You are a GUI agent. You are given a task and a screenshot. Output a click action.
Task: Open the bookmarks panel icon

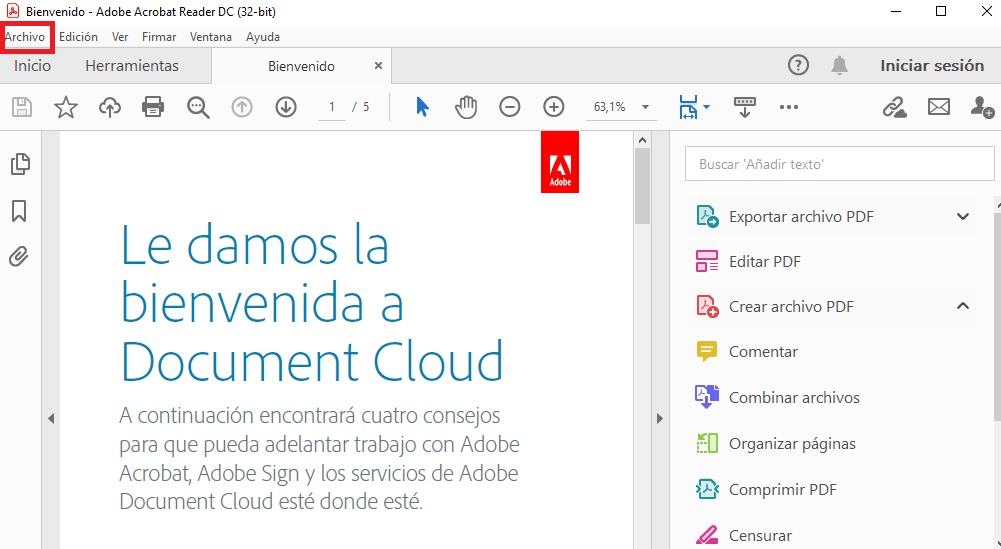pyautogui.click(x=19, y=211)
